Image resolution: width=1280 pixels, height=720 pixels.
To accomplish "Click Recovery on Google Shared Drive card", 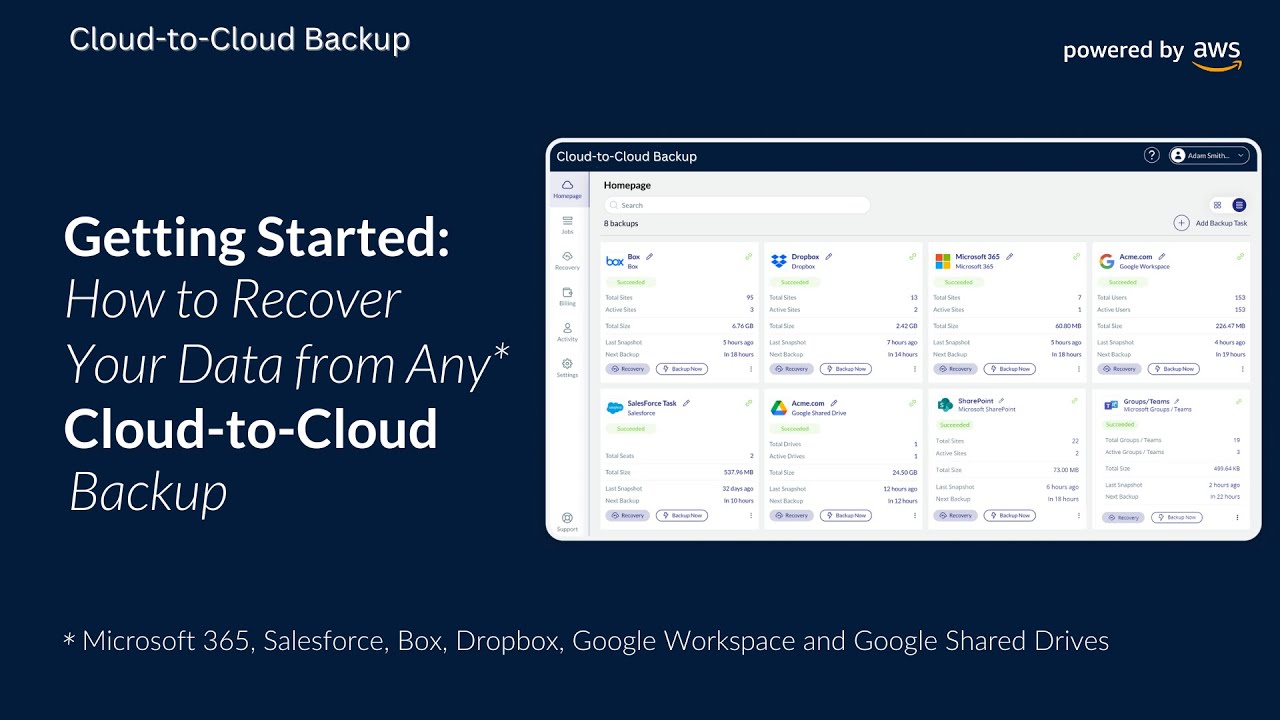I will 791,516.
